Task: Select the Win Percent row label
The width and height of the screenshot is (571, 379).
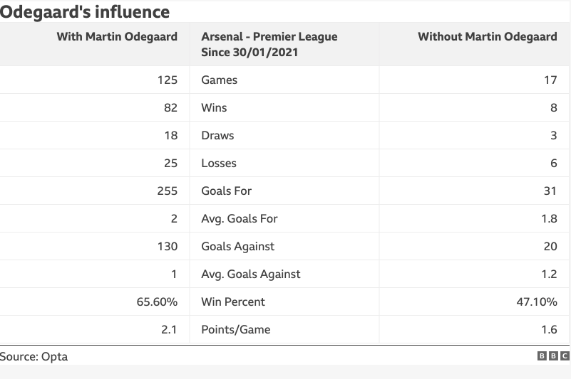Action: 233,302
